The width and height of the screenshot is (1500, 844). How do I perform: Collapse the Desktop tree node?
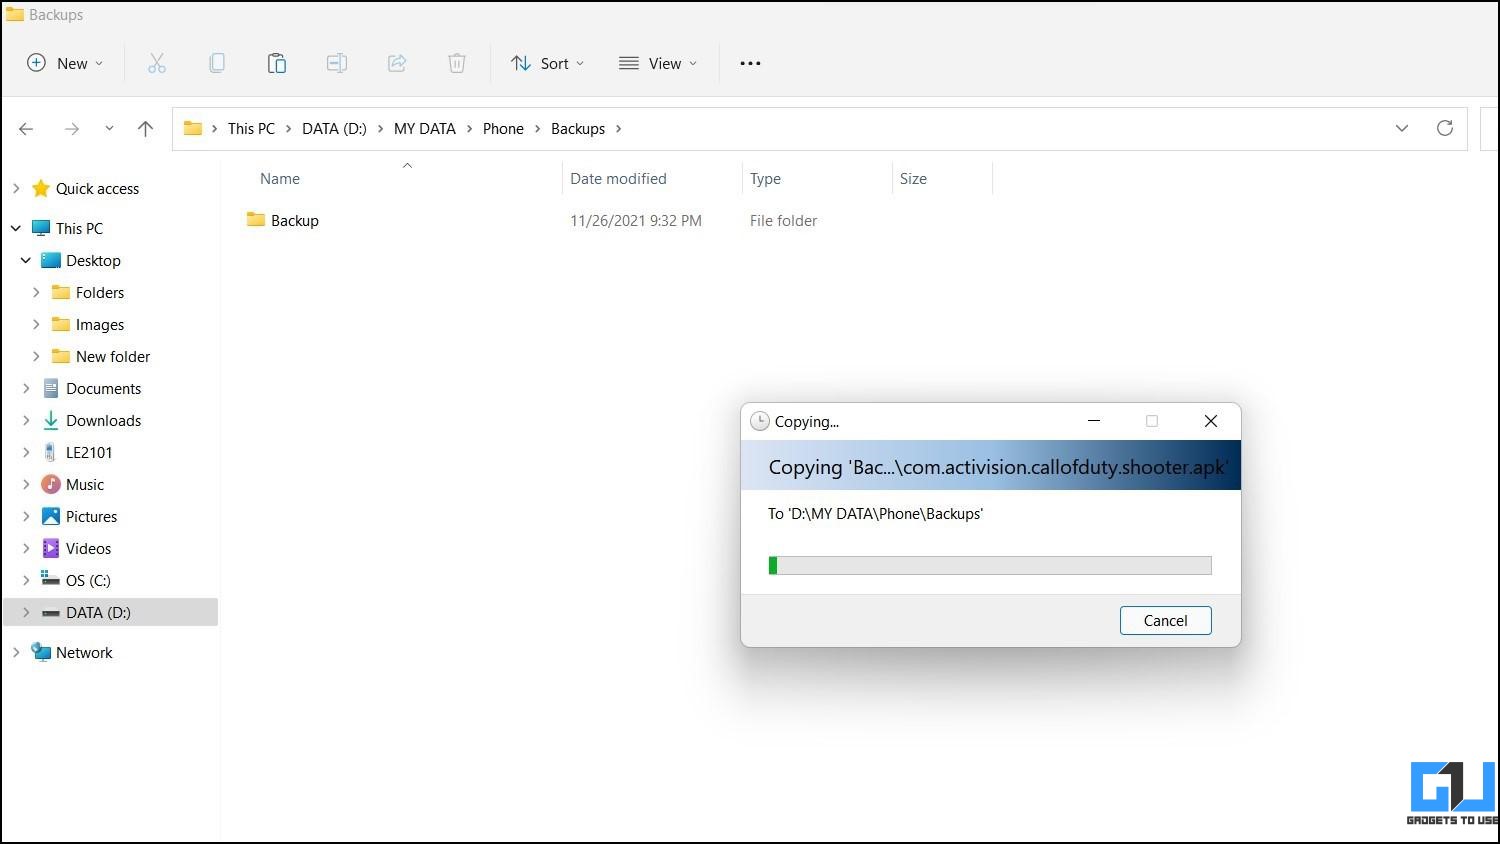pyautogui.click(x=26, y=260)
